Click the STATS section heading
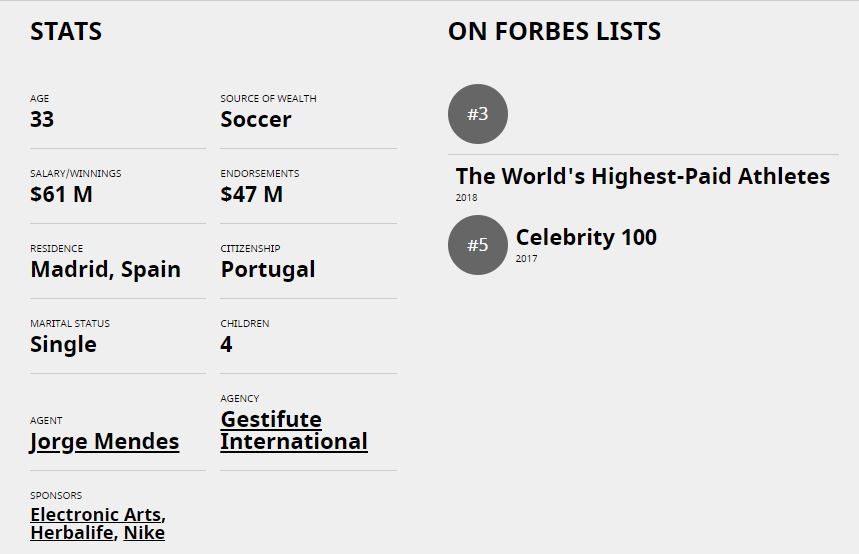The width and height of the screenshot is (859, 554). click(x=66, y=32)
